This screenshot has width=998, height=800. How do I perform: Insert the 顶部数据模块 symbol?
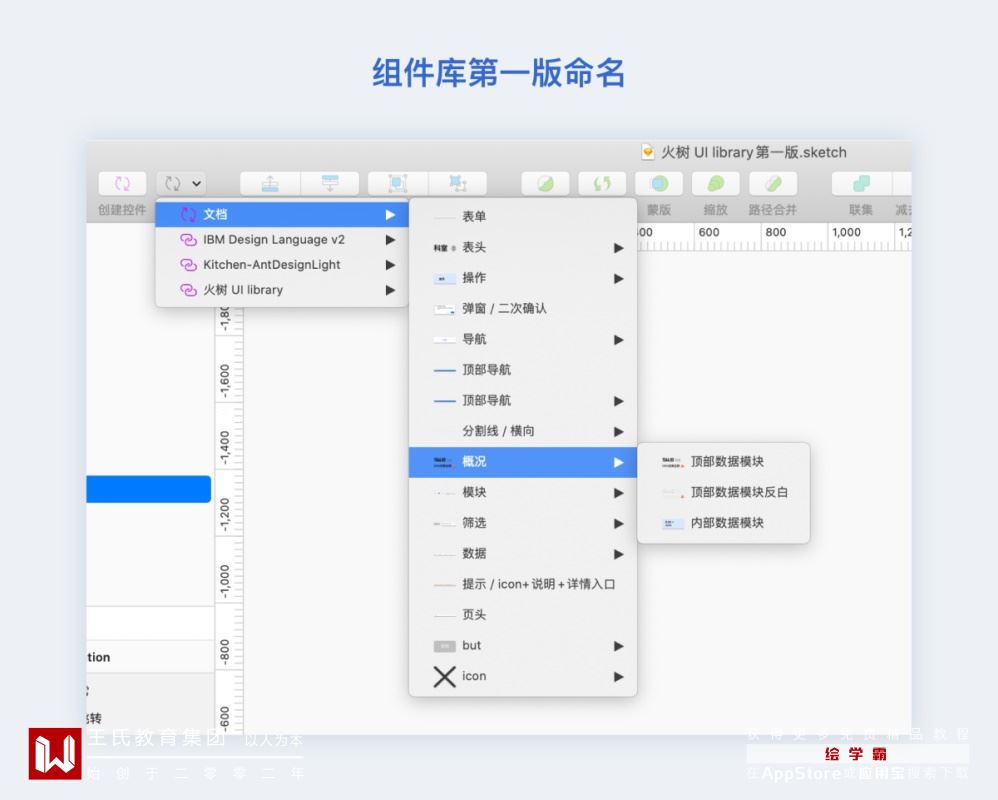[x=724, y=461]
